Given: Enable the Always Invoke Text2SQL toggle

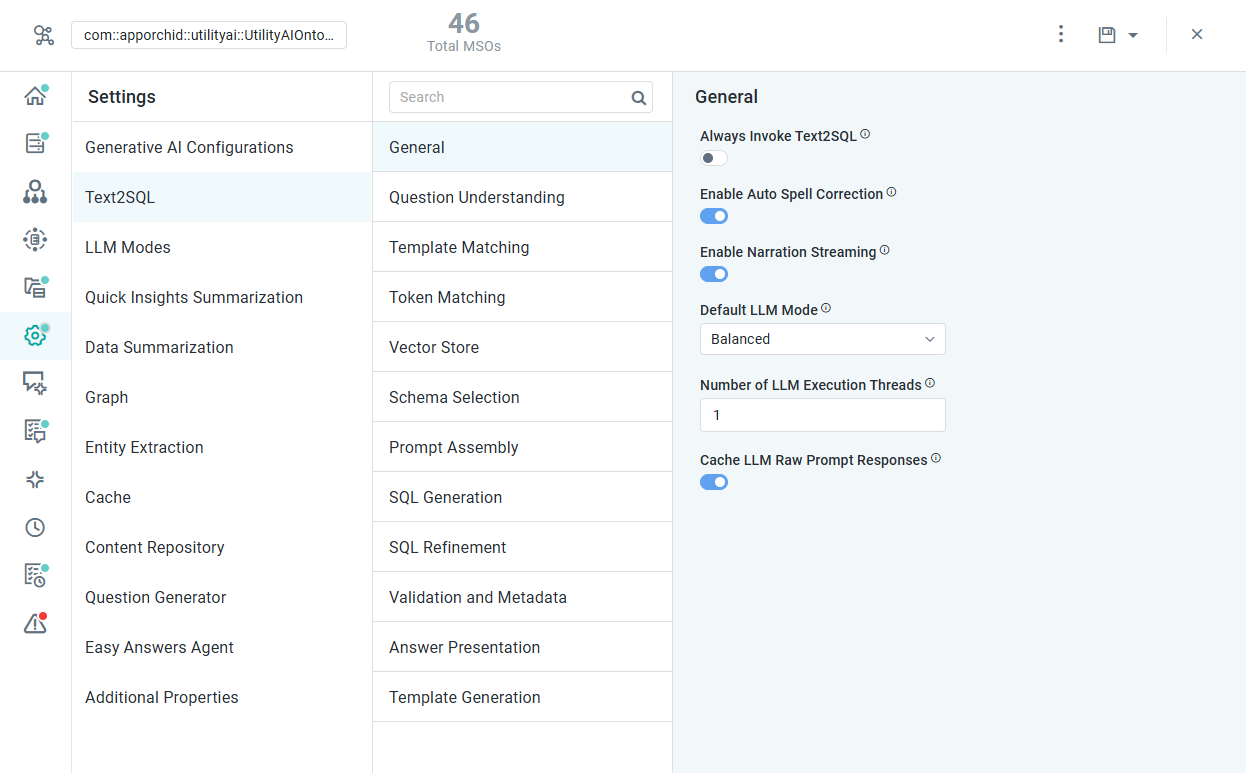Looking at the screenshot, I should coord(714,158).
